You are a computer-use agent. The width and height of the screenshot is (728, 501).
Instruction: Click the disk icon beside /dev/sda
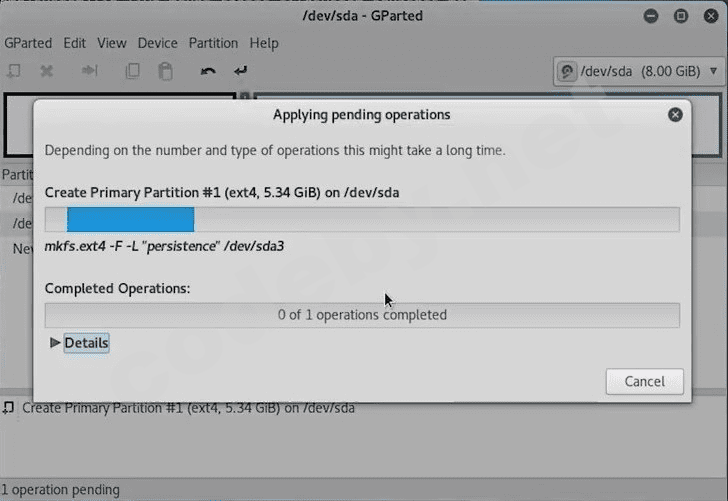click(567, 72)
